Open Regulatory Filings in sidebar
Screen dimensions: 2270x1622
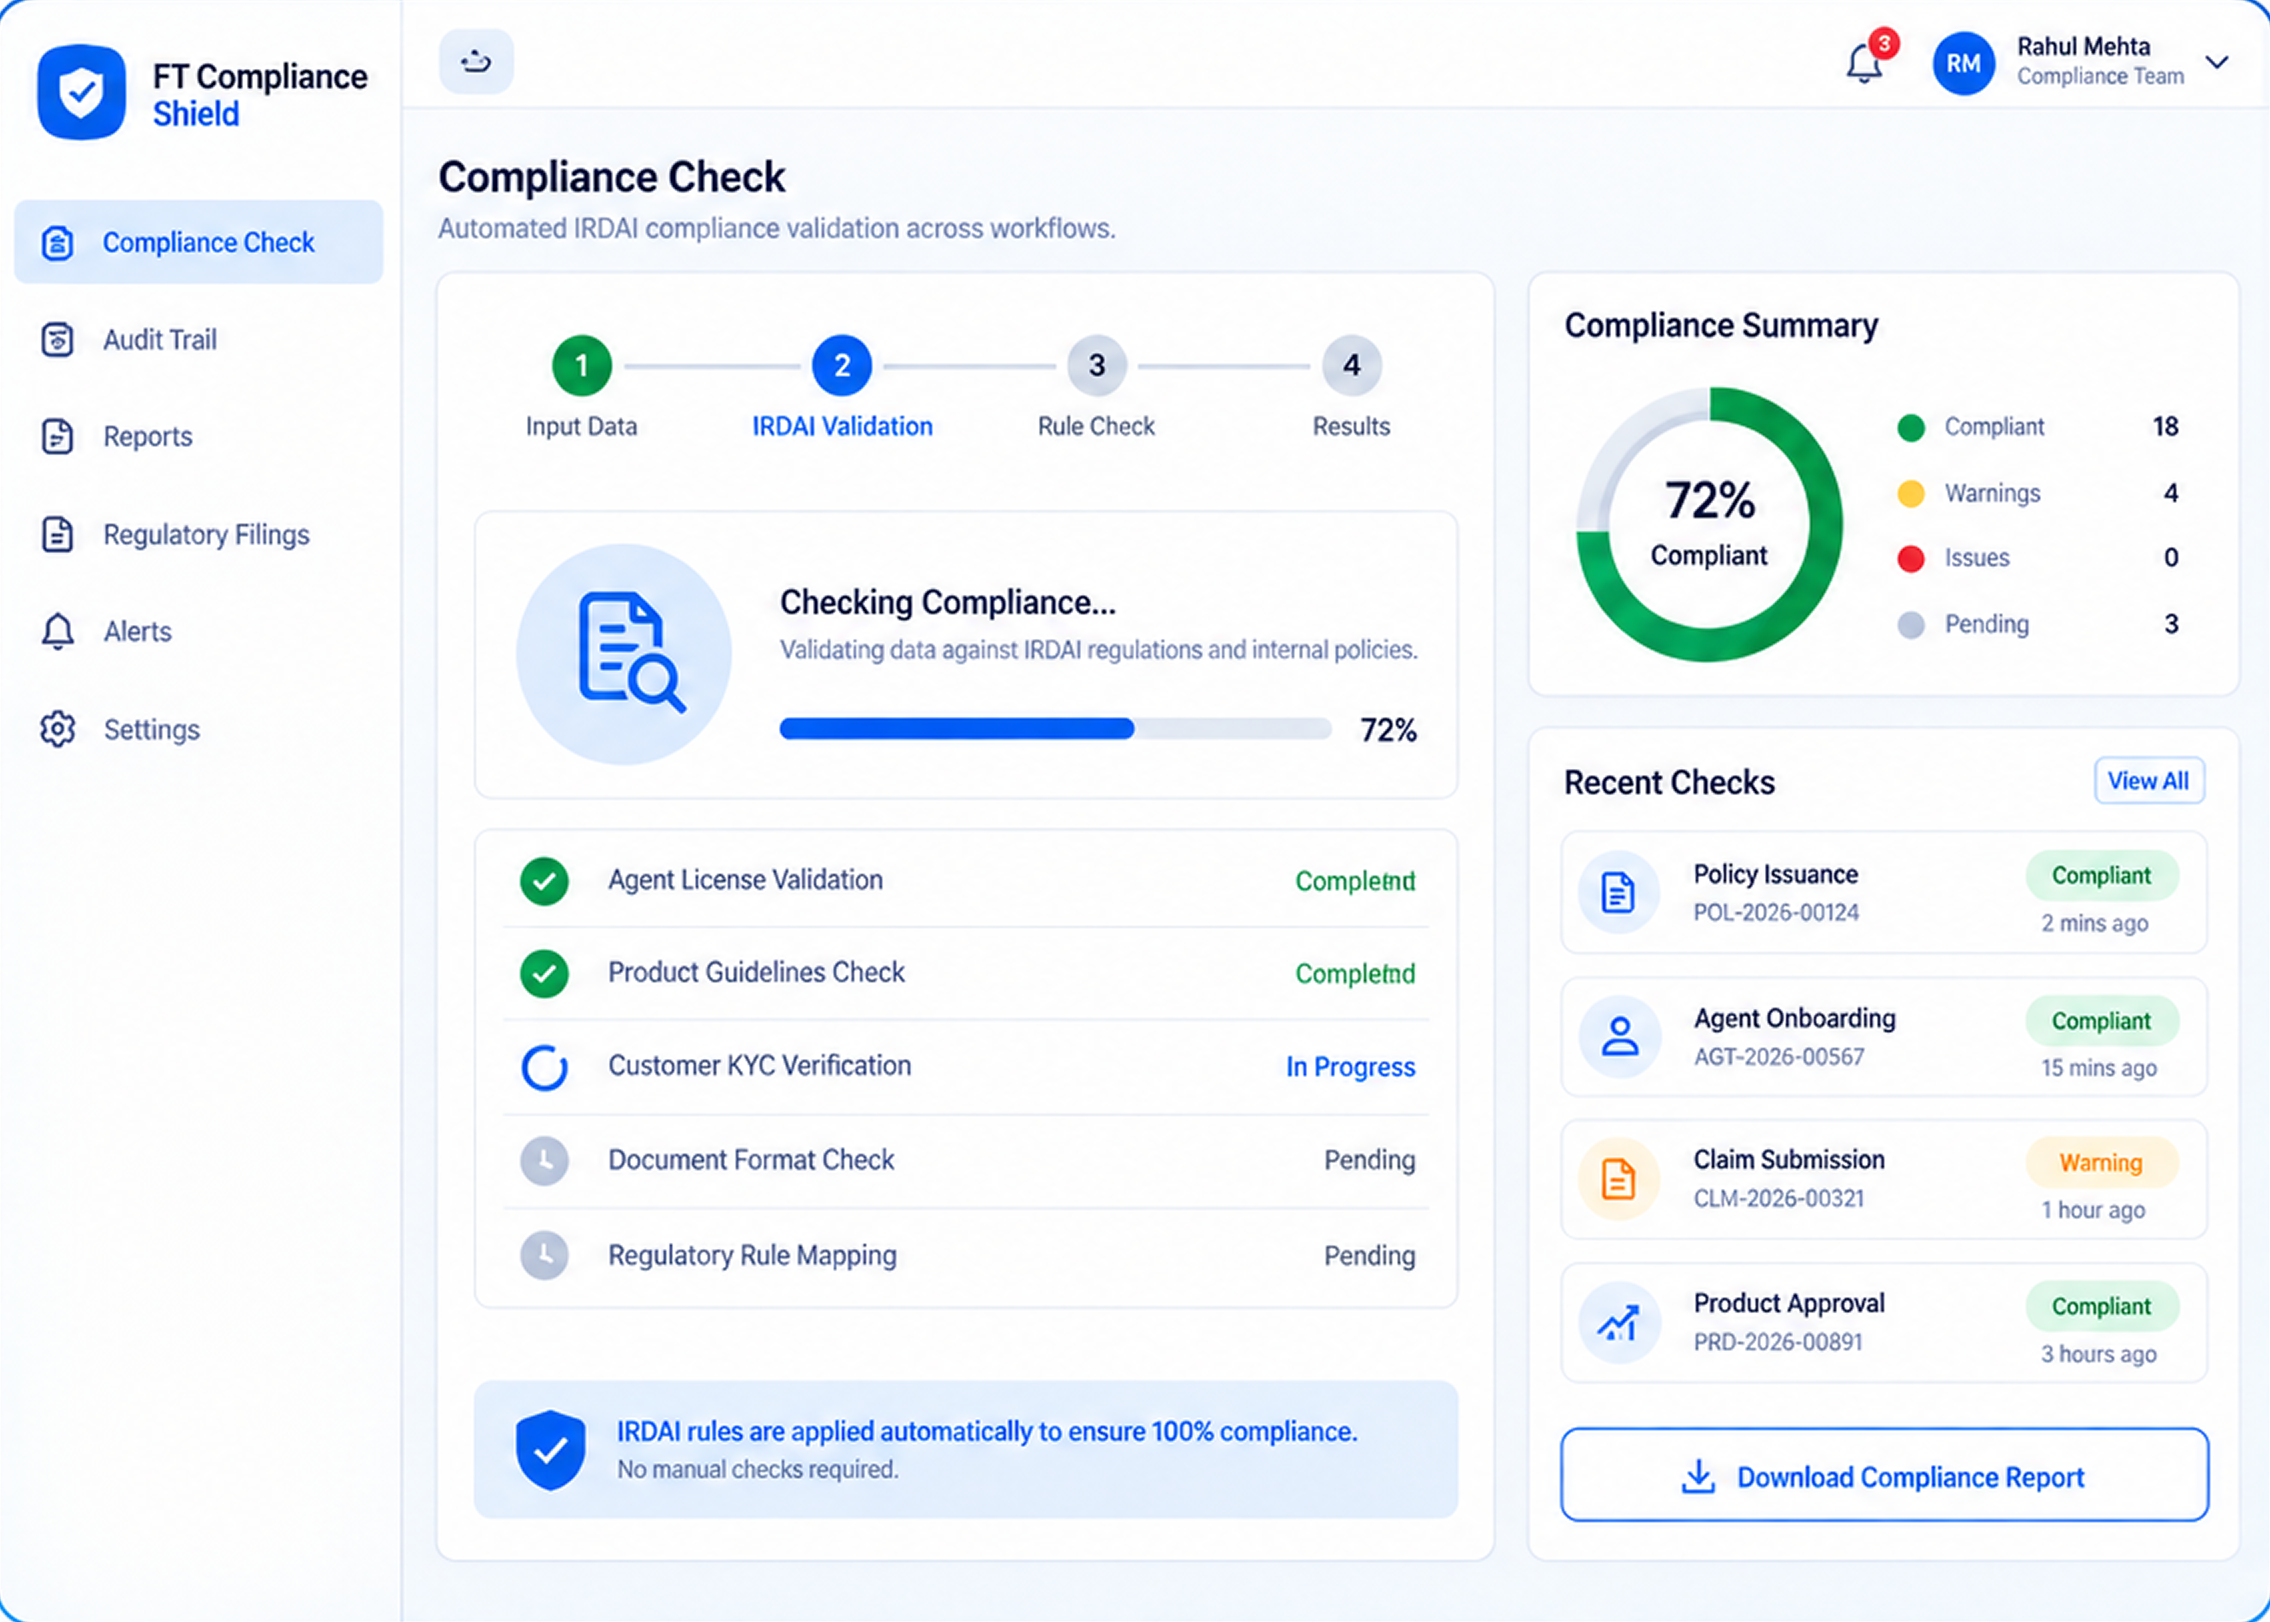198,535
